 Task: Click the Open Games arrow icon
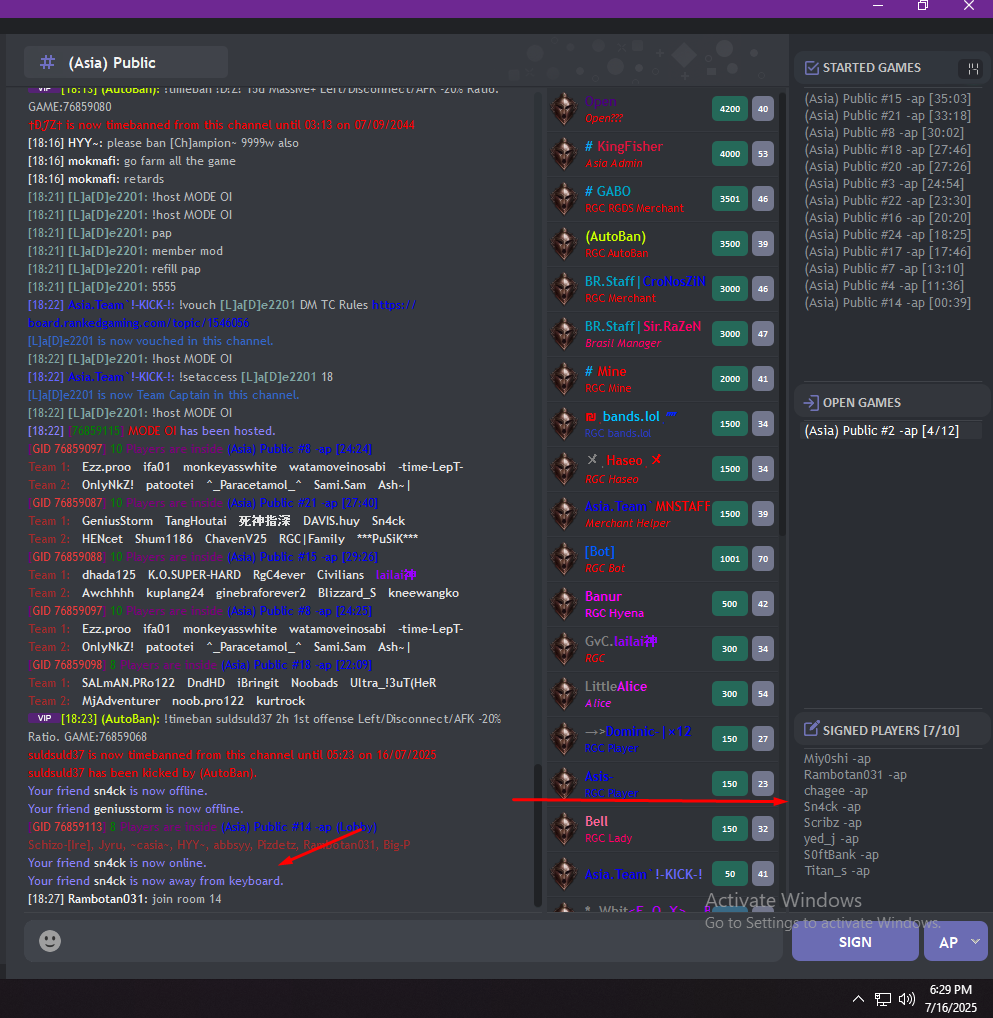(811, 403)
